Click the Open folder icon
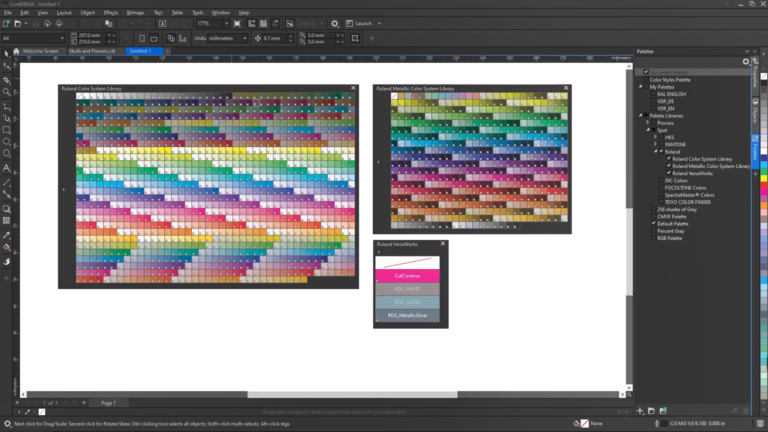 pyautogui.click(x=18, y=24)
